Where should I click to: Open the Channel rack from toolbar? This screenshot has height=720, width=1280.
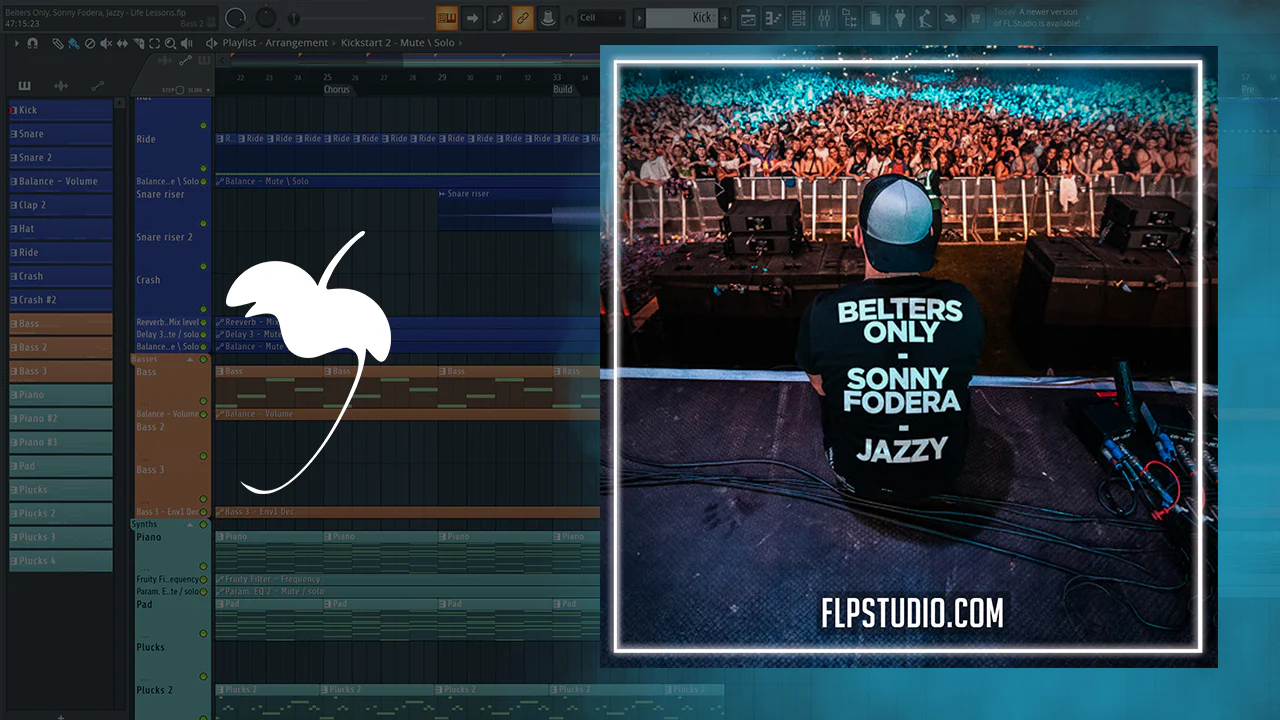coord(799,18)
